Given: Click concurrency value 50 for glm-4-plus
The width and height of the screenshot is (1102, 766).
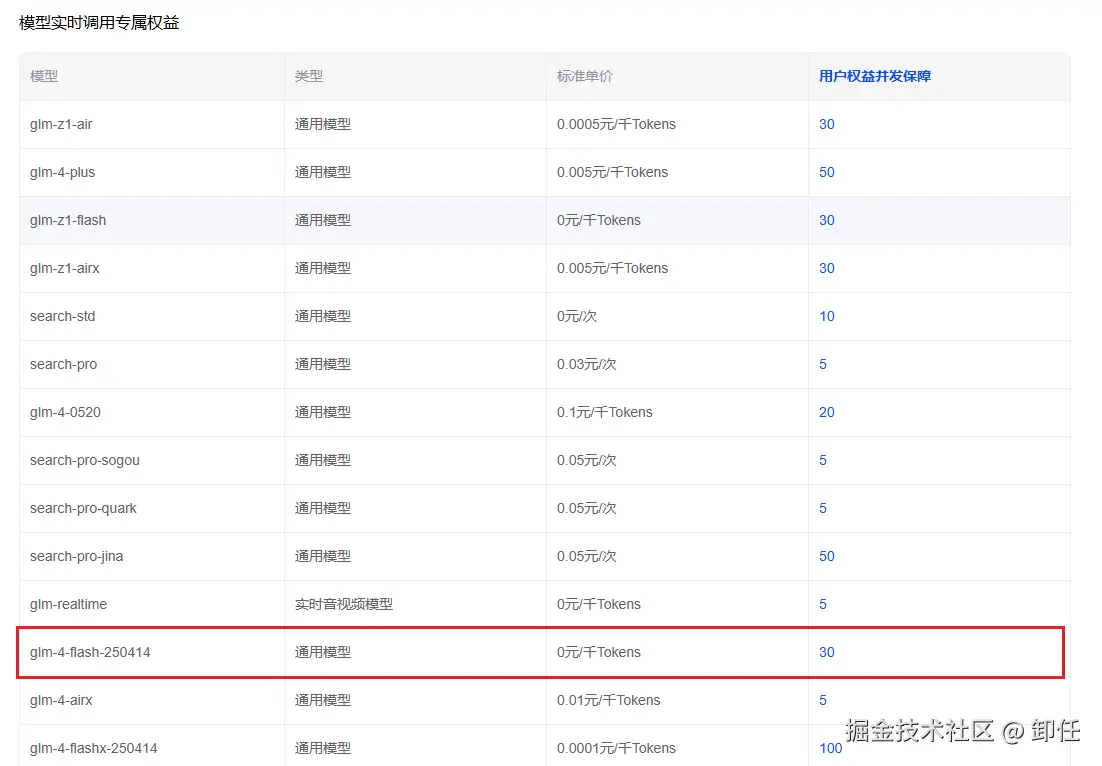Looking at the screenshot, I should [x=826, y=172].
